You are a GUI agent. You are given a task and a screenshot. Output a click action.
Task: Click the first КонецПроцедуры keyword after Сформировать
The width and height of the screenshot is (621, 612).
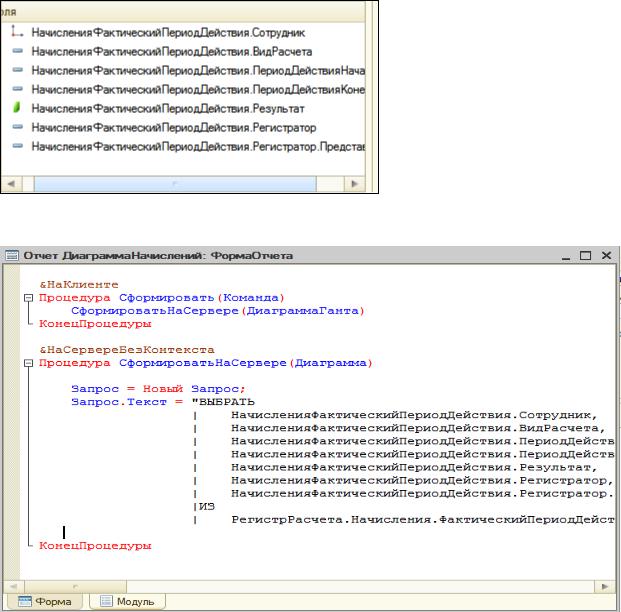click(95, 324)
